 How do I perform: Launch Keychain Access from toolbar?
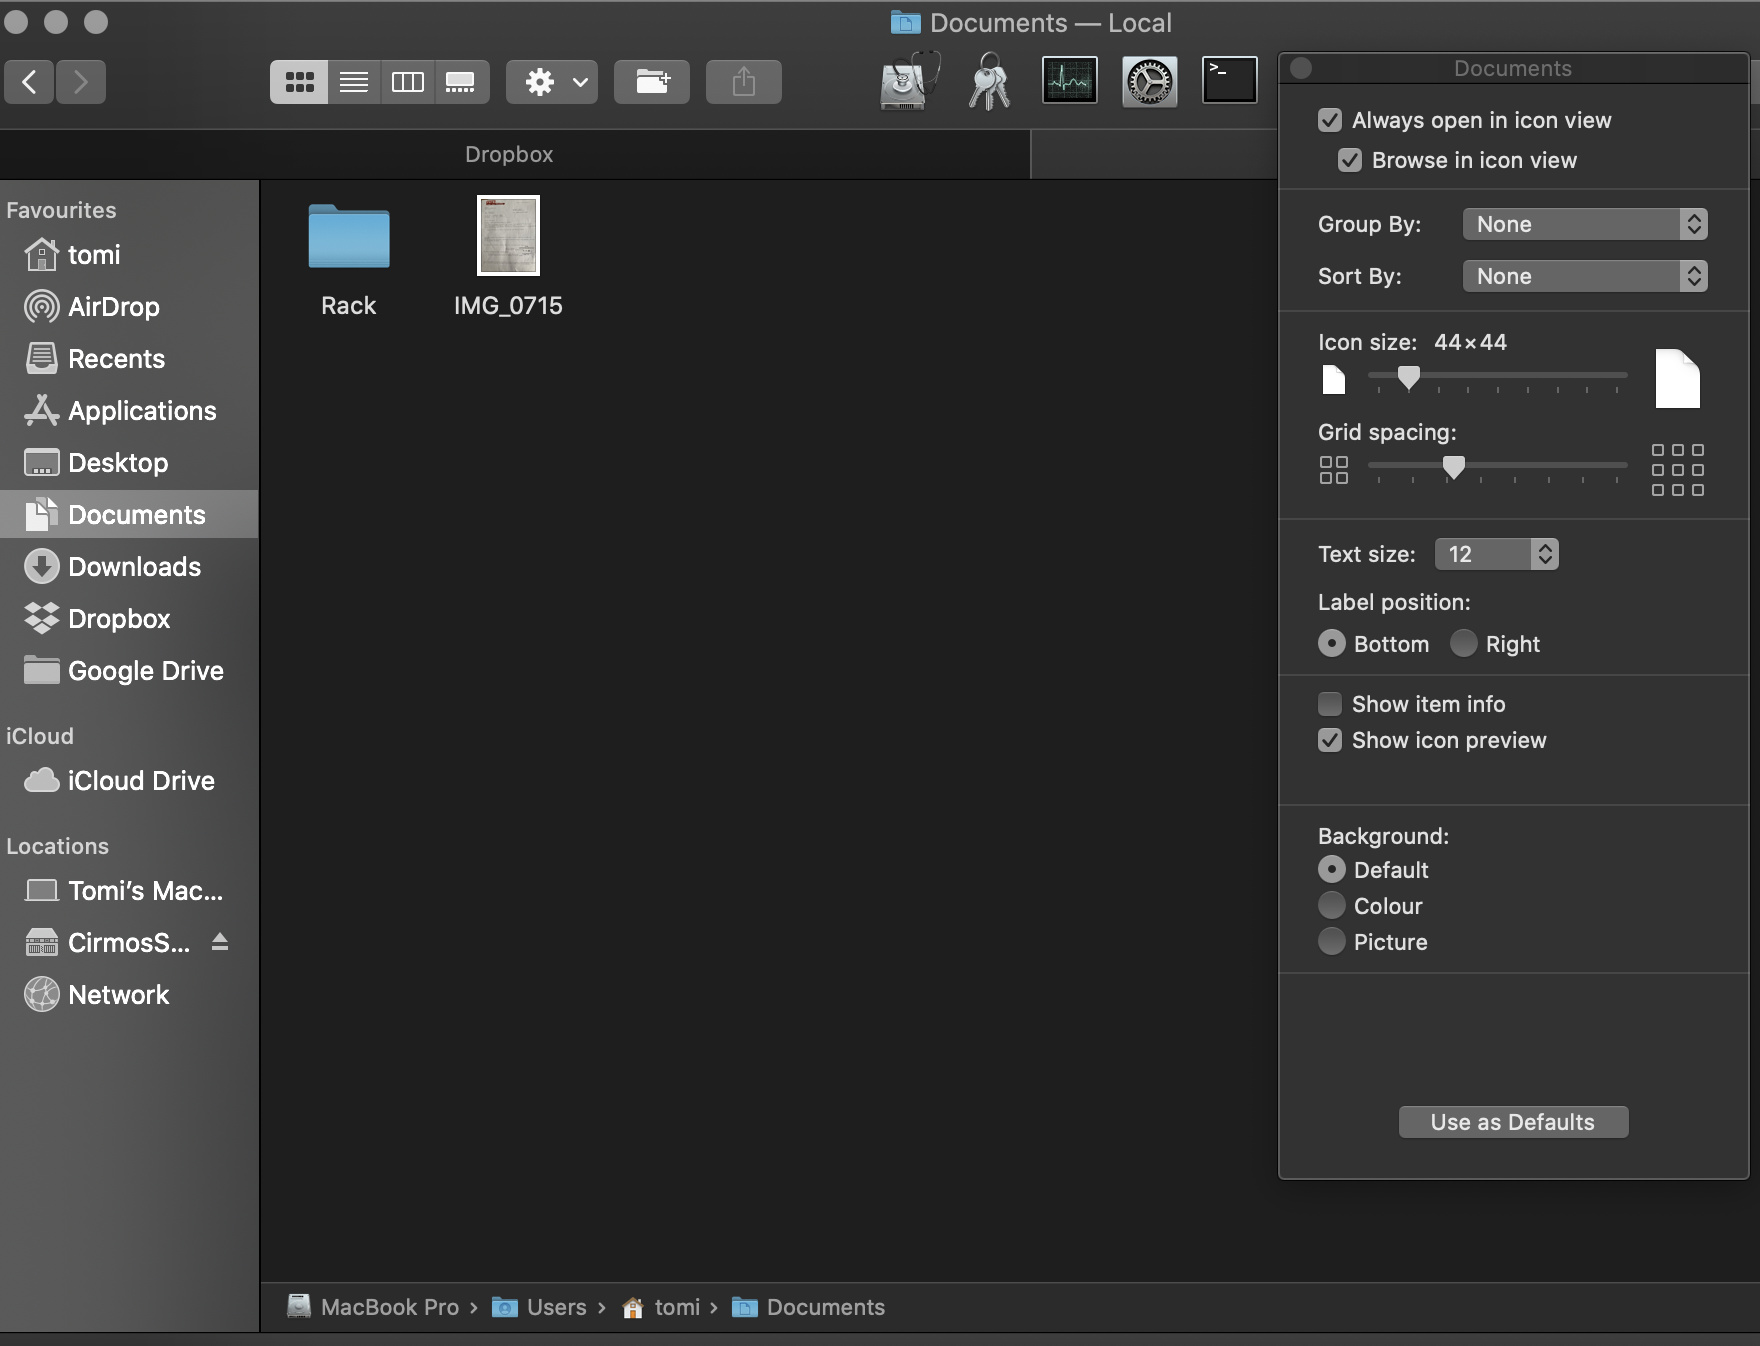click(x=989, y=81)
